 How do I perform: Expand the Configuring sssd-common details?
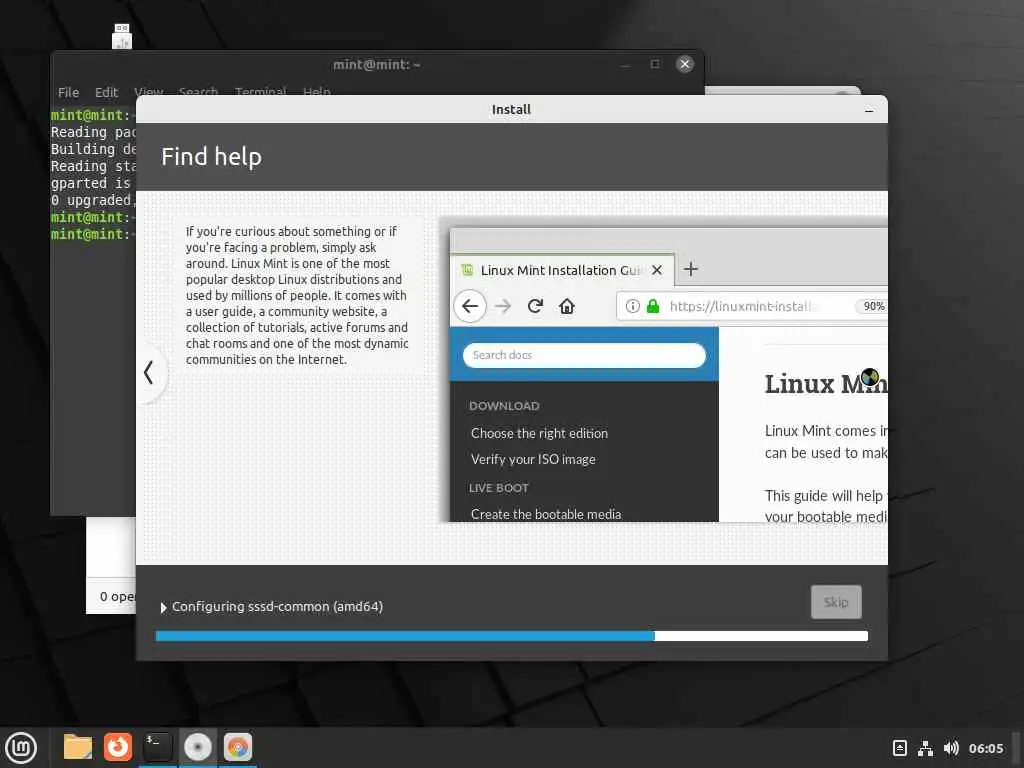(163, 607)
